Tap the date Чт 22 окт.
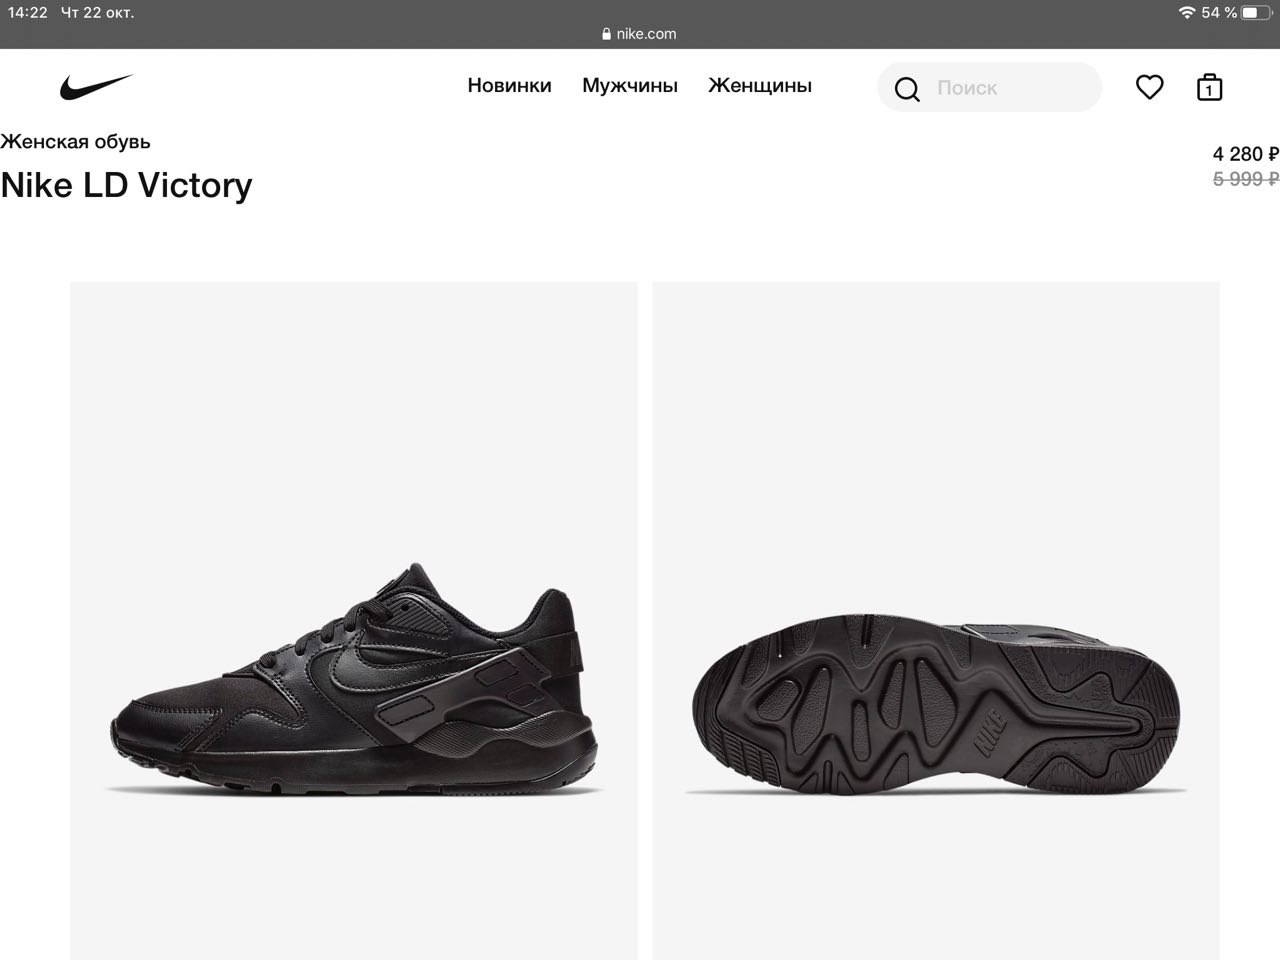Screen dimensions: 1280x960 click(x=97, y=13)
